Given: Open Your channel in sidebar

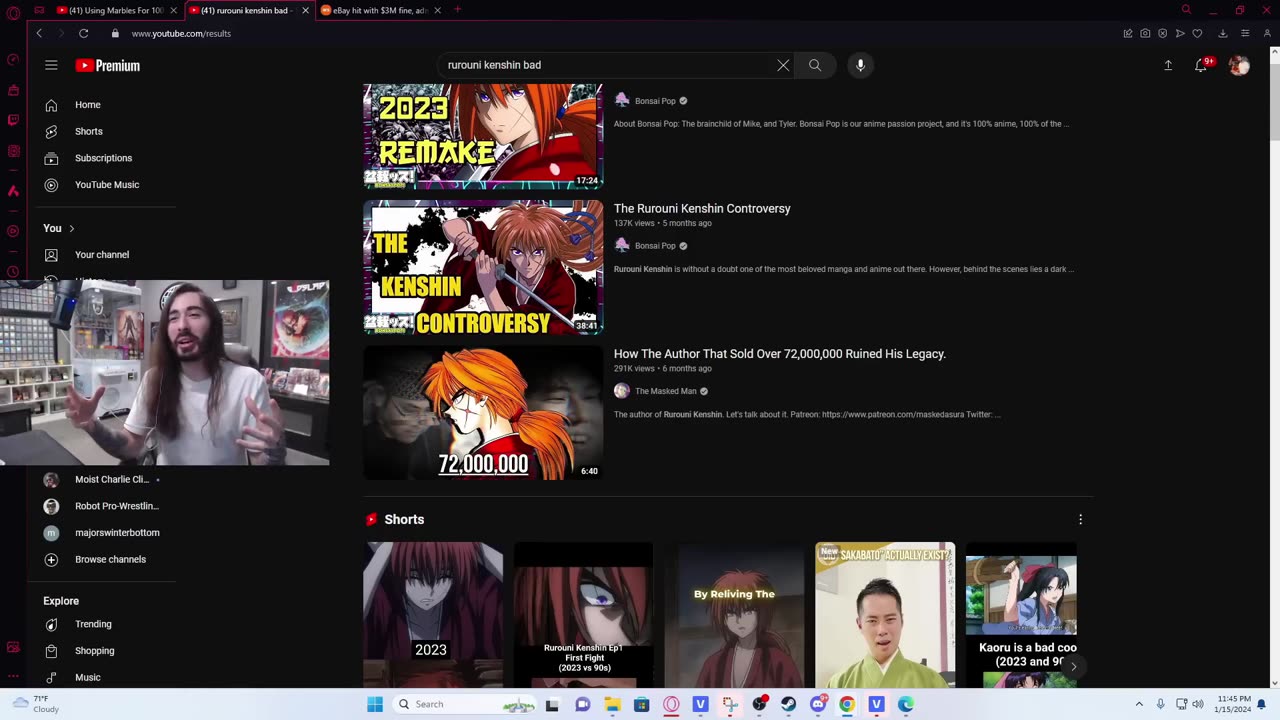Looking at the screenshot, I should click(x=103, y=255).
